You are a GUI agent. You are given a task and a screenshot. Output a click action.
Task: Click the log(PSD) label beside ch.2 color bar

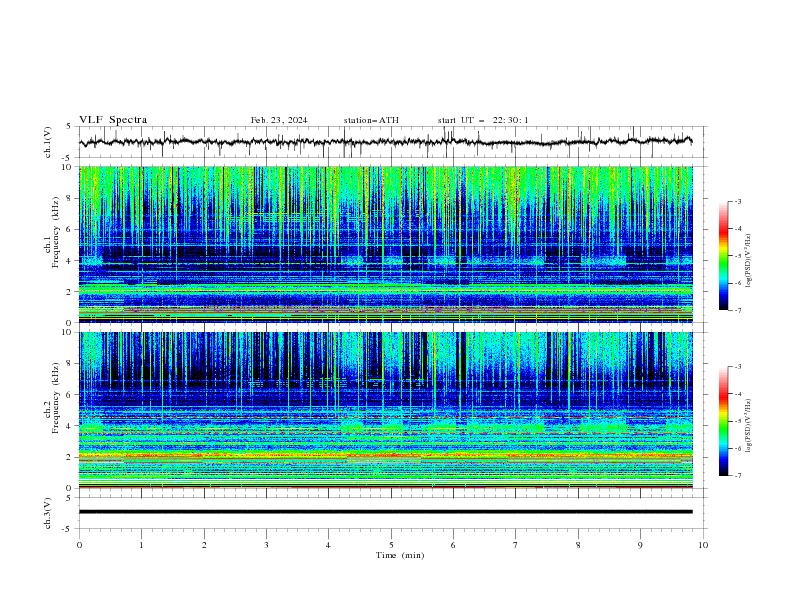[x=748, y=426]
